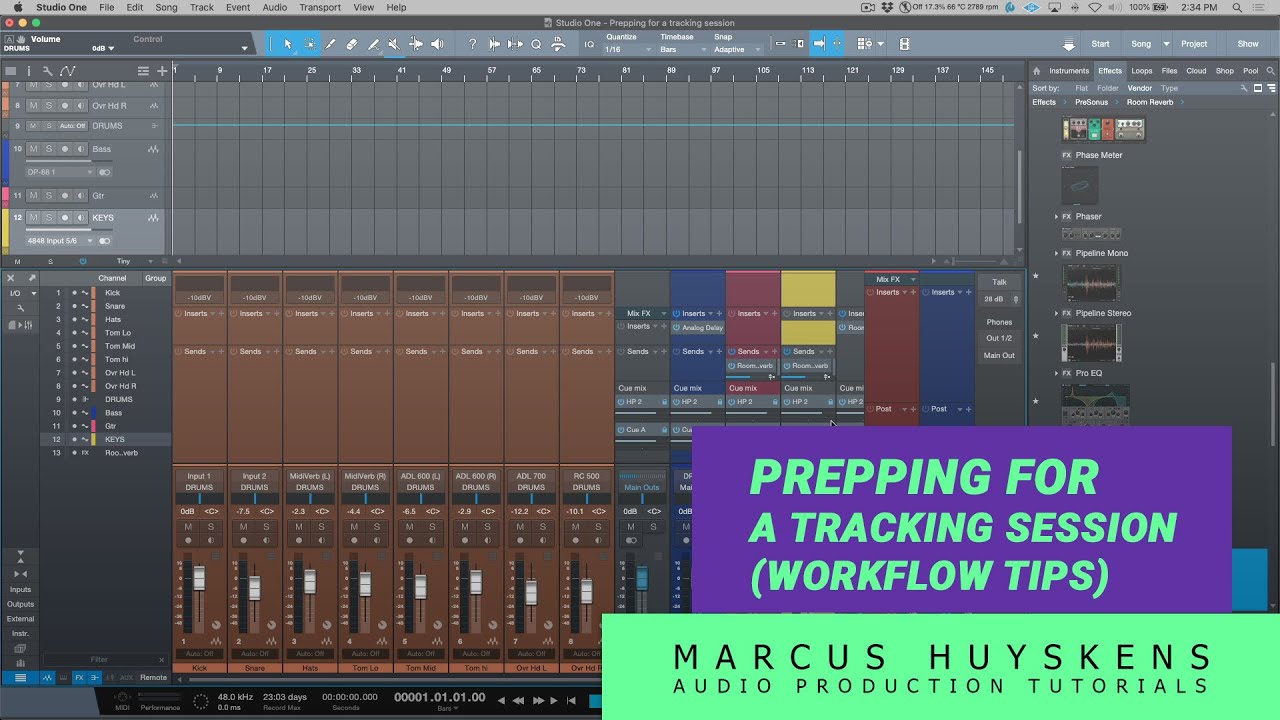Viewport: 1280px width, 720px height.
Task: Switch to the Pool browser tab
Action: pyautogui.click(x=1250, y=71)
